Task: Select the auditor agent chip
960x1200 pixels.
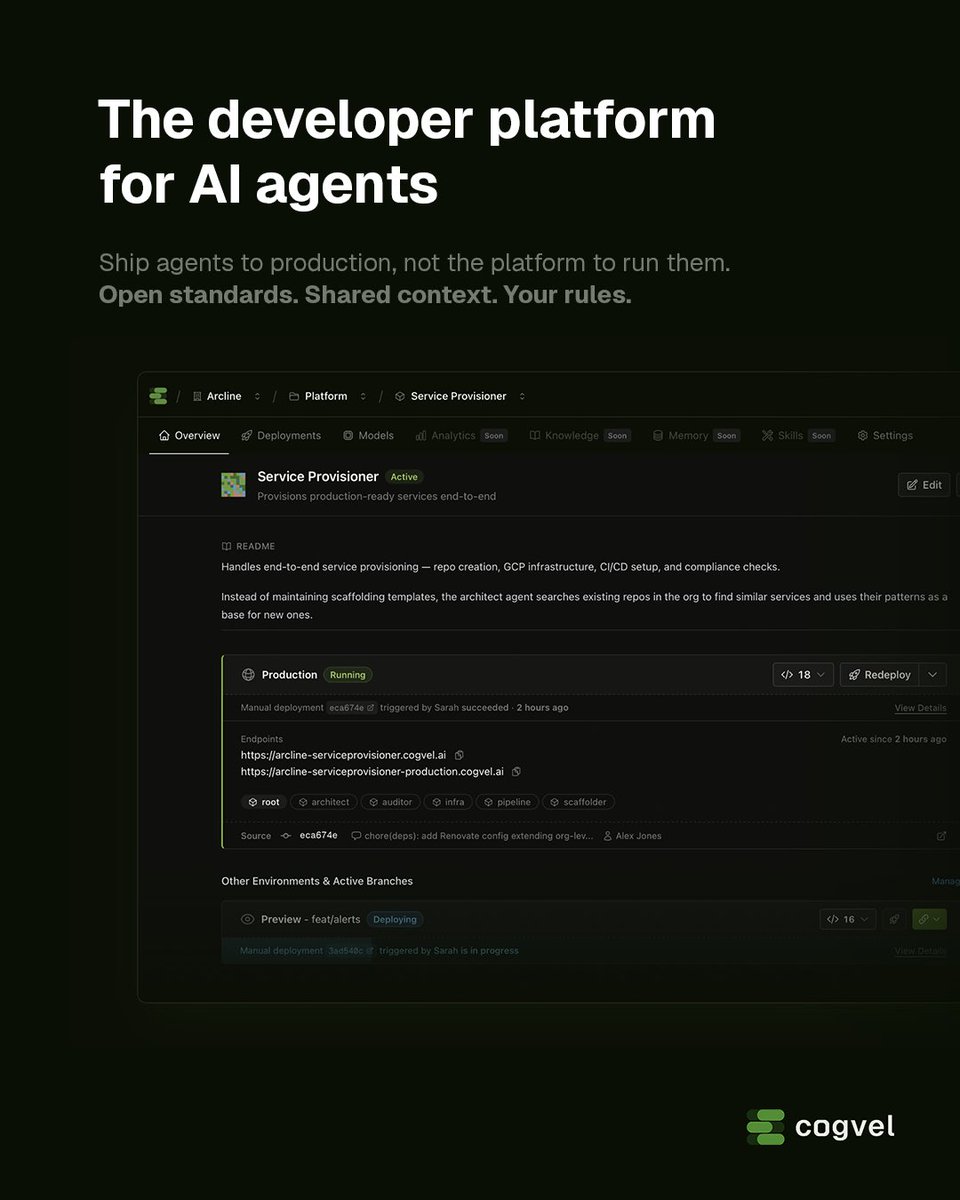Action: (390, 802)
